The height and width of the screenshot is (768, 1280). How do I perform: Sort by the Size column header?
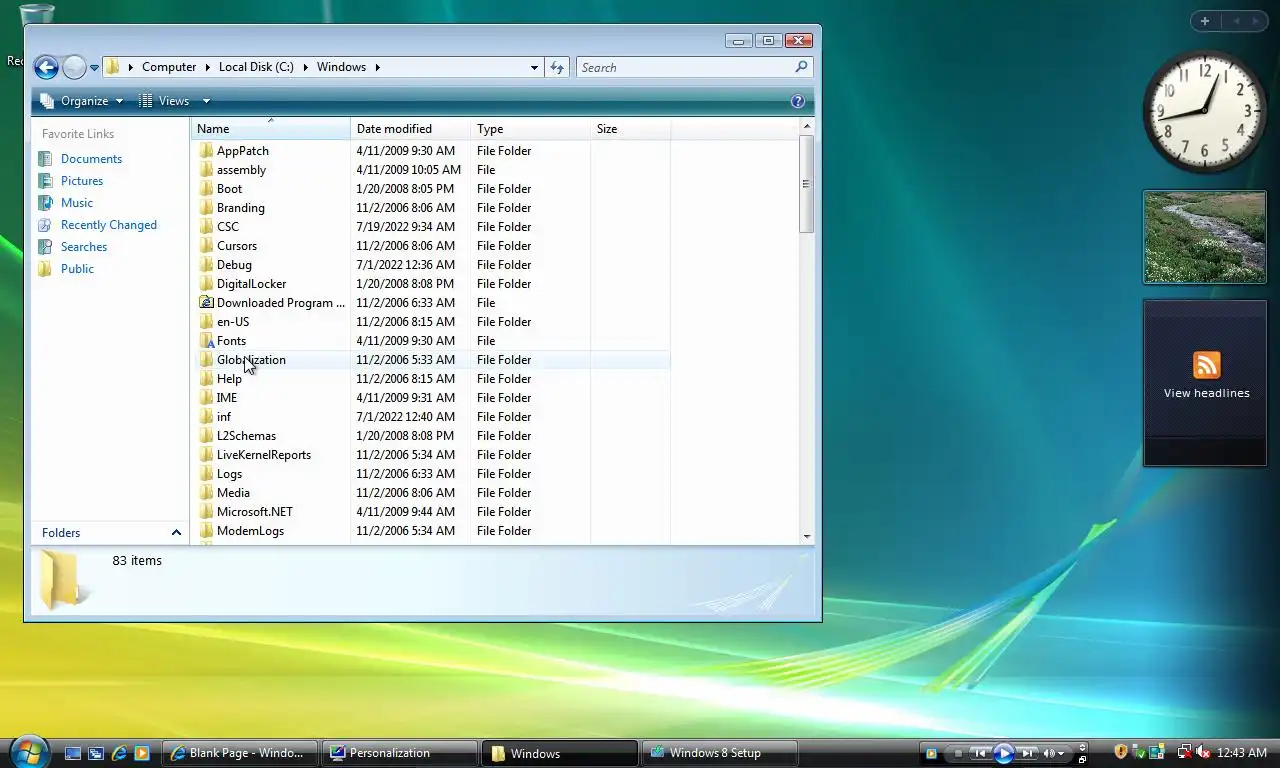point(630,129)
